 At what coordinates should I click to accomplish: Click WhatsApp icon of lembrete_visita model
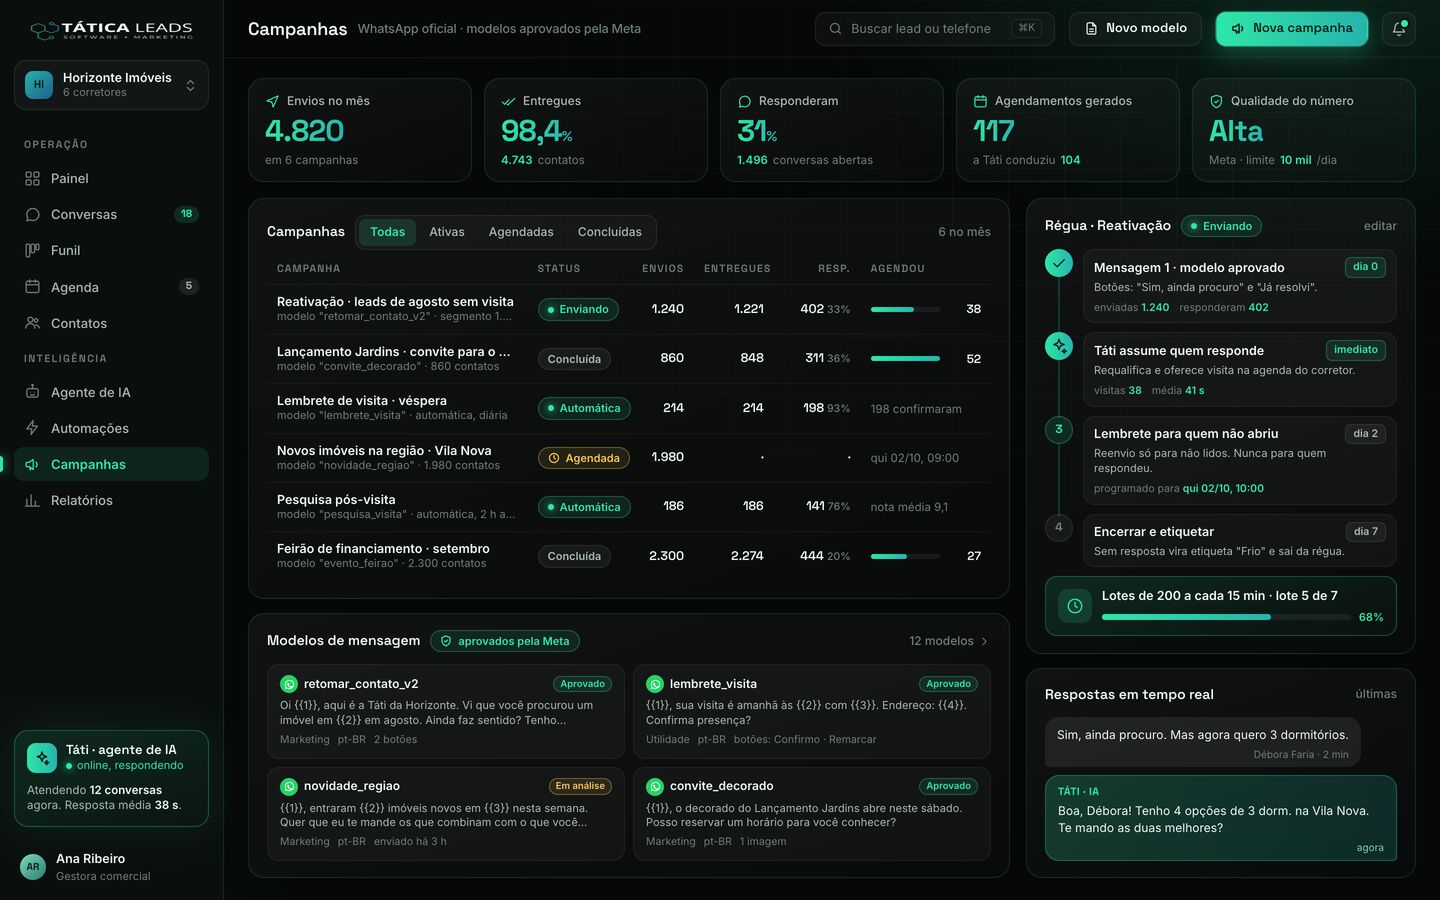[655, 684]
